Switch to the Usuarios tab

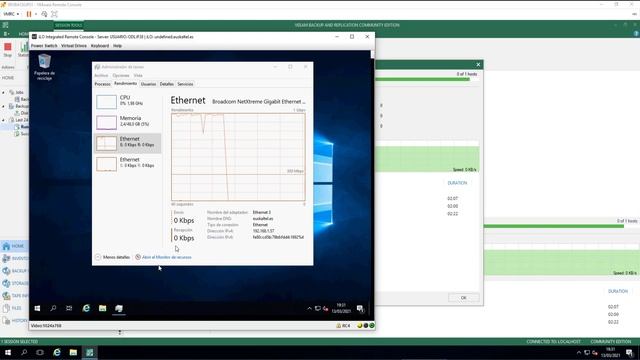(x=148, y=84)
